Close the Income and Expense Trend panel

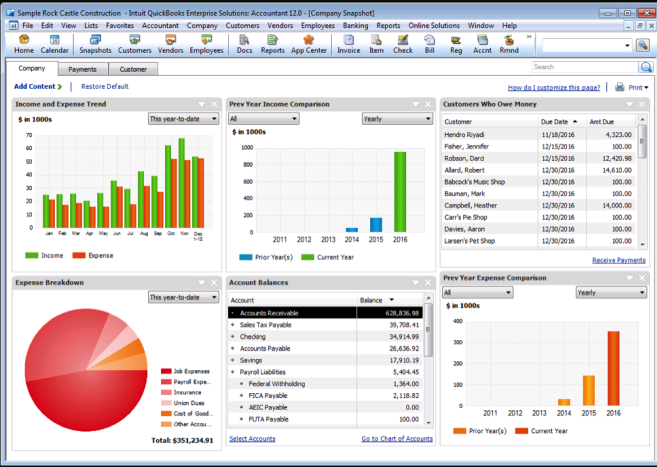click(214, 104)
